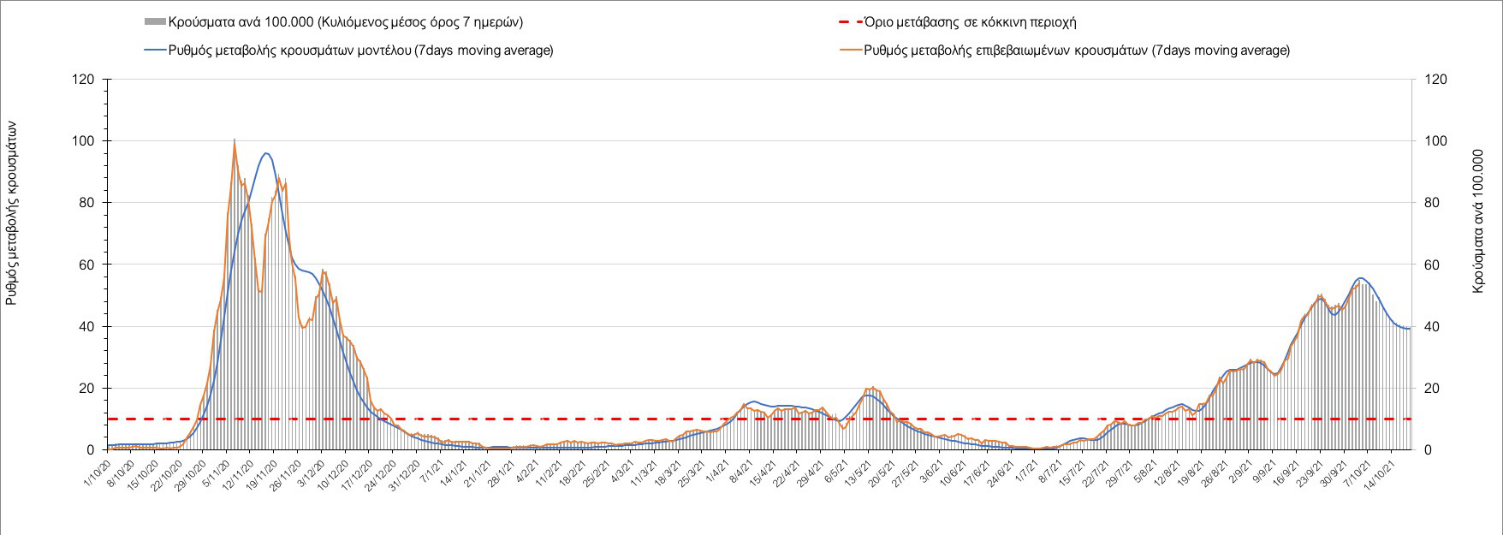Screen dimensions: 1503x535
Task: Click the 1/4/21 date label on x-axis
Action: pos(716,472)
